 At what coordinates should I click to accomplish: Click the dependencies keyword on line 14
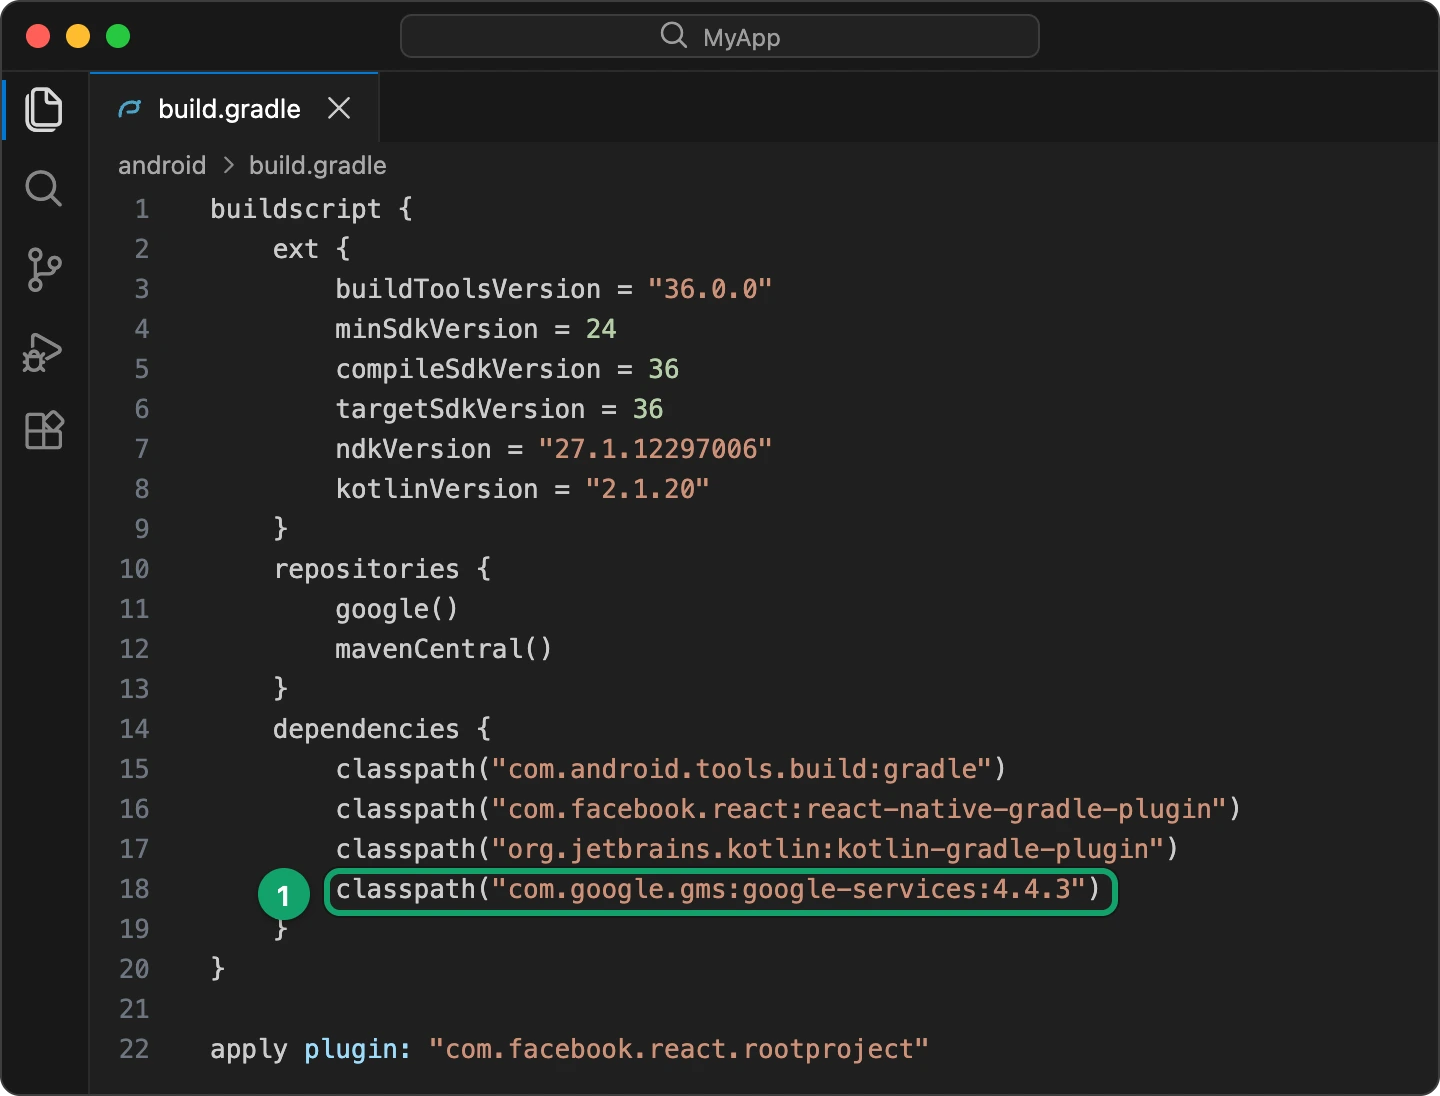[366, 729]
